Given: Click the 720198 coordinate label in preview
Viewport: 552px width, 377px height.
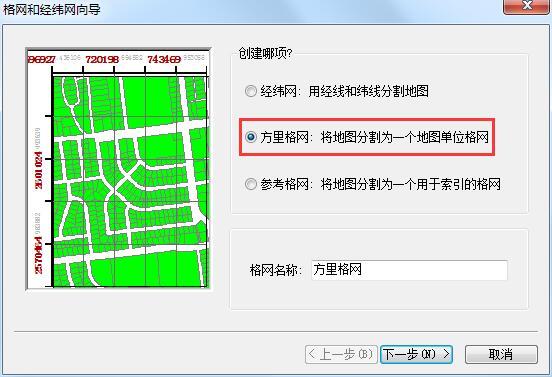Looking at the screenshot, I should point(102,59).
